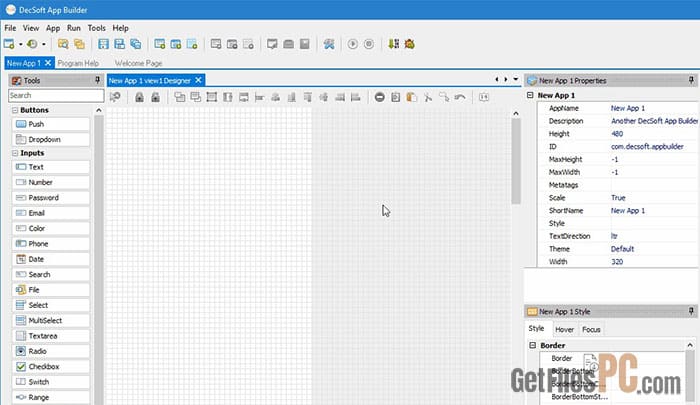The height and width of the screenshot is (405, 700).
Task: Open the dropdown arrow beside the reopen icon
Action: coord(43,44)
